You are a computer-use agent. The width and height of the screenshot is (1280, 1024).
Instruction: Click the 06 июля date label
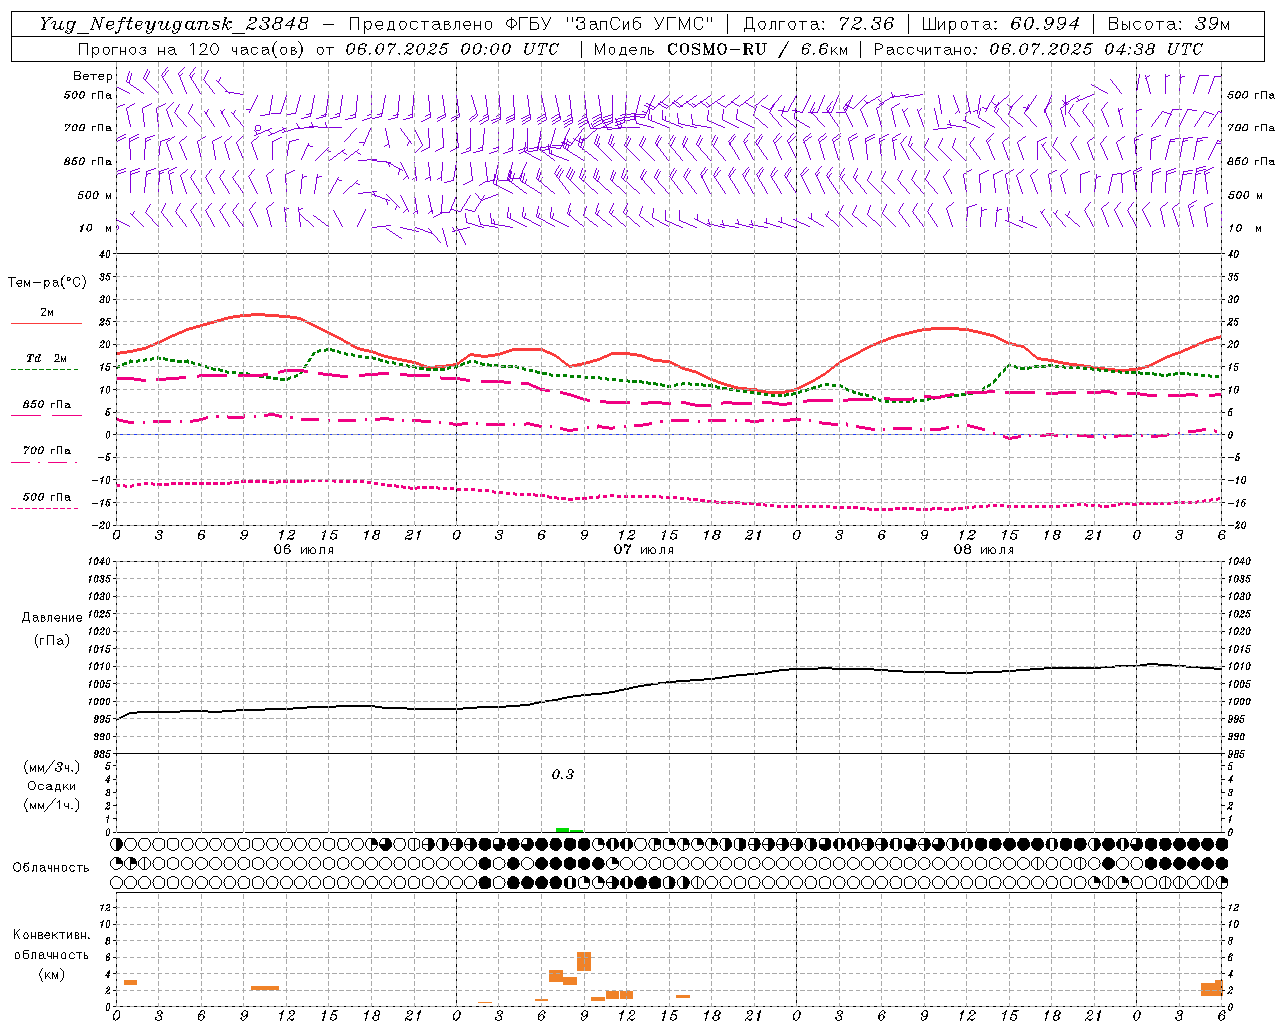(304, 550)
